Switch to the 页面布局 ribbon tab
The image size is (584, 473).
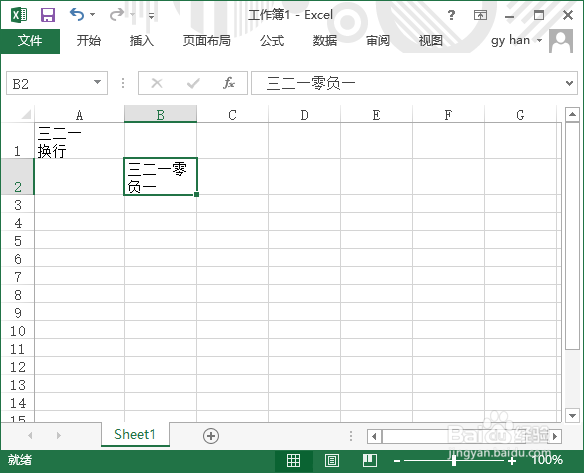point(207,41)
